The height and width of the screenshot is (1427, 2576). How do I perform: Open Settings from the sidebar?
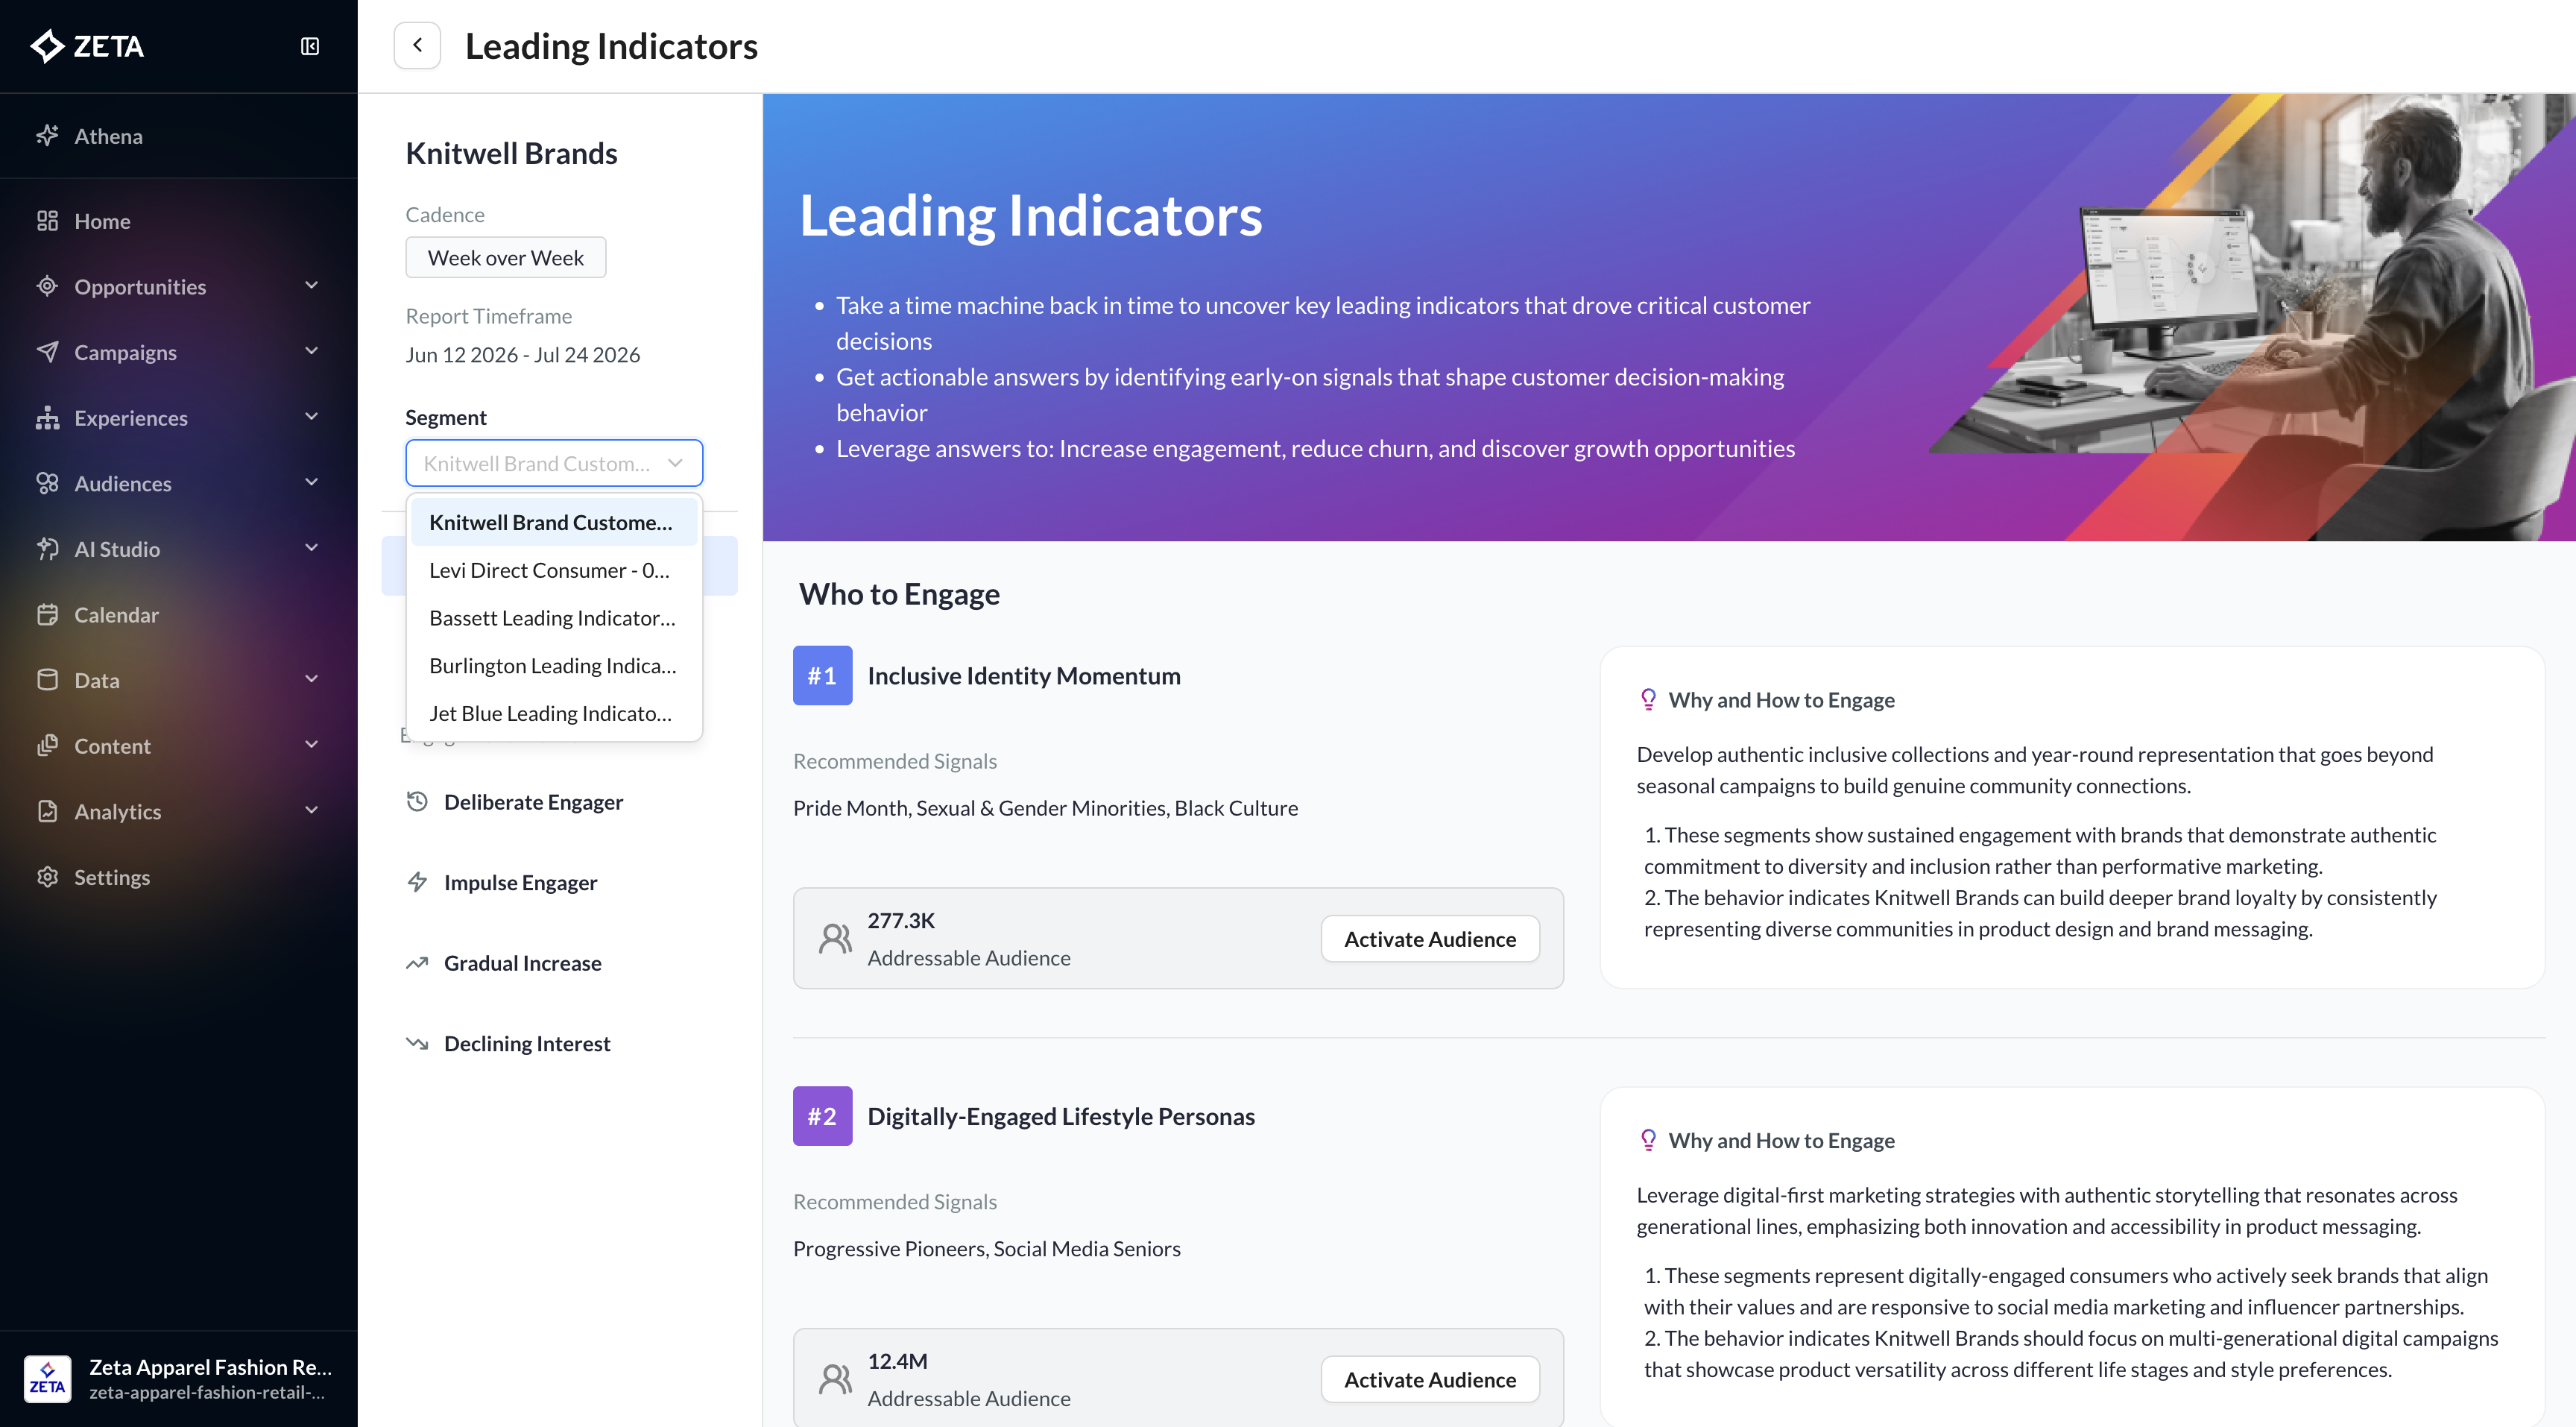click(178, 876)
